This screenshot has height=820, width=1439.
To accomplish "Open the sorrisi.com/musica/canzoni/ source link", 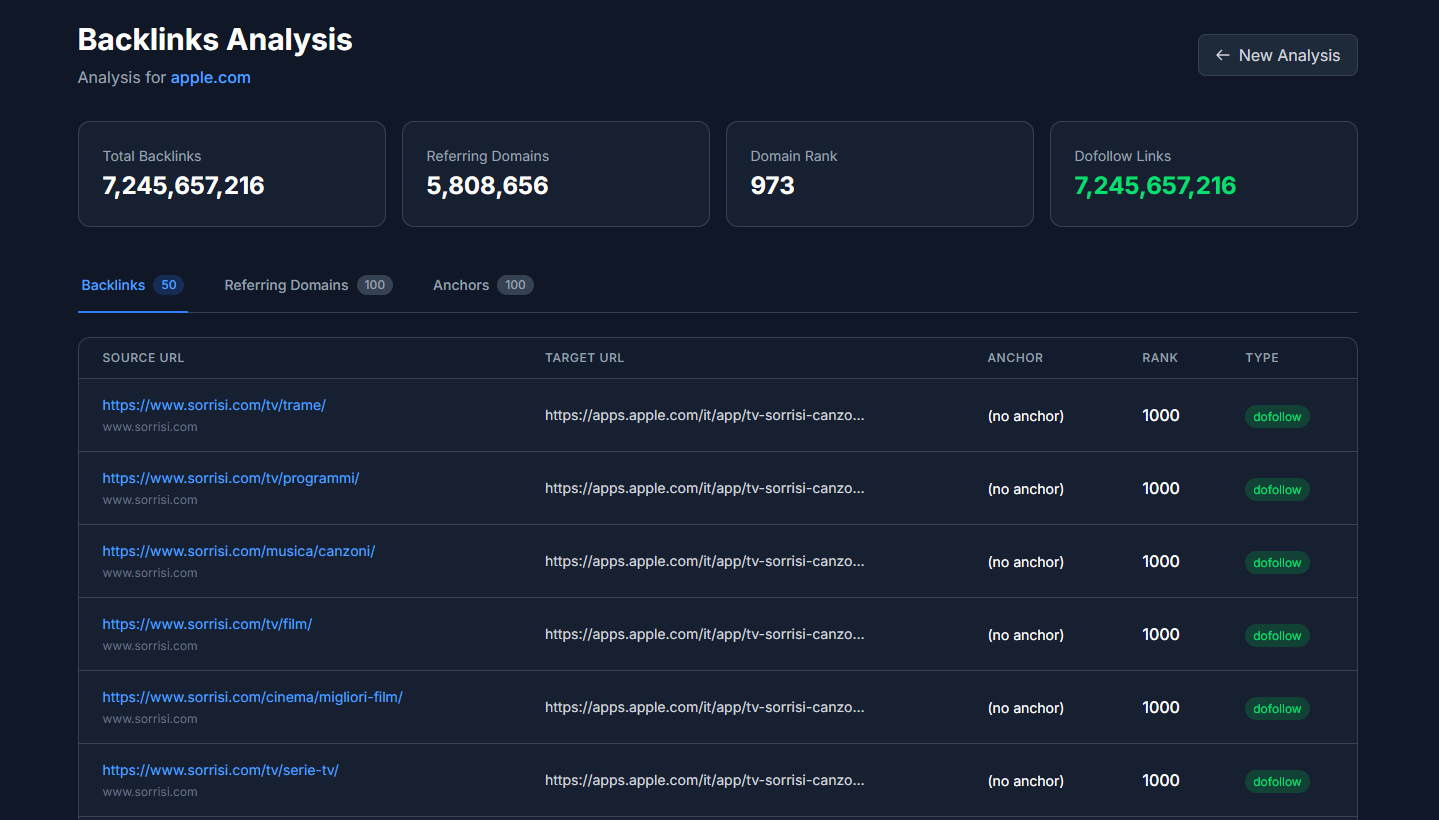I will click(x=238, y=551).
